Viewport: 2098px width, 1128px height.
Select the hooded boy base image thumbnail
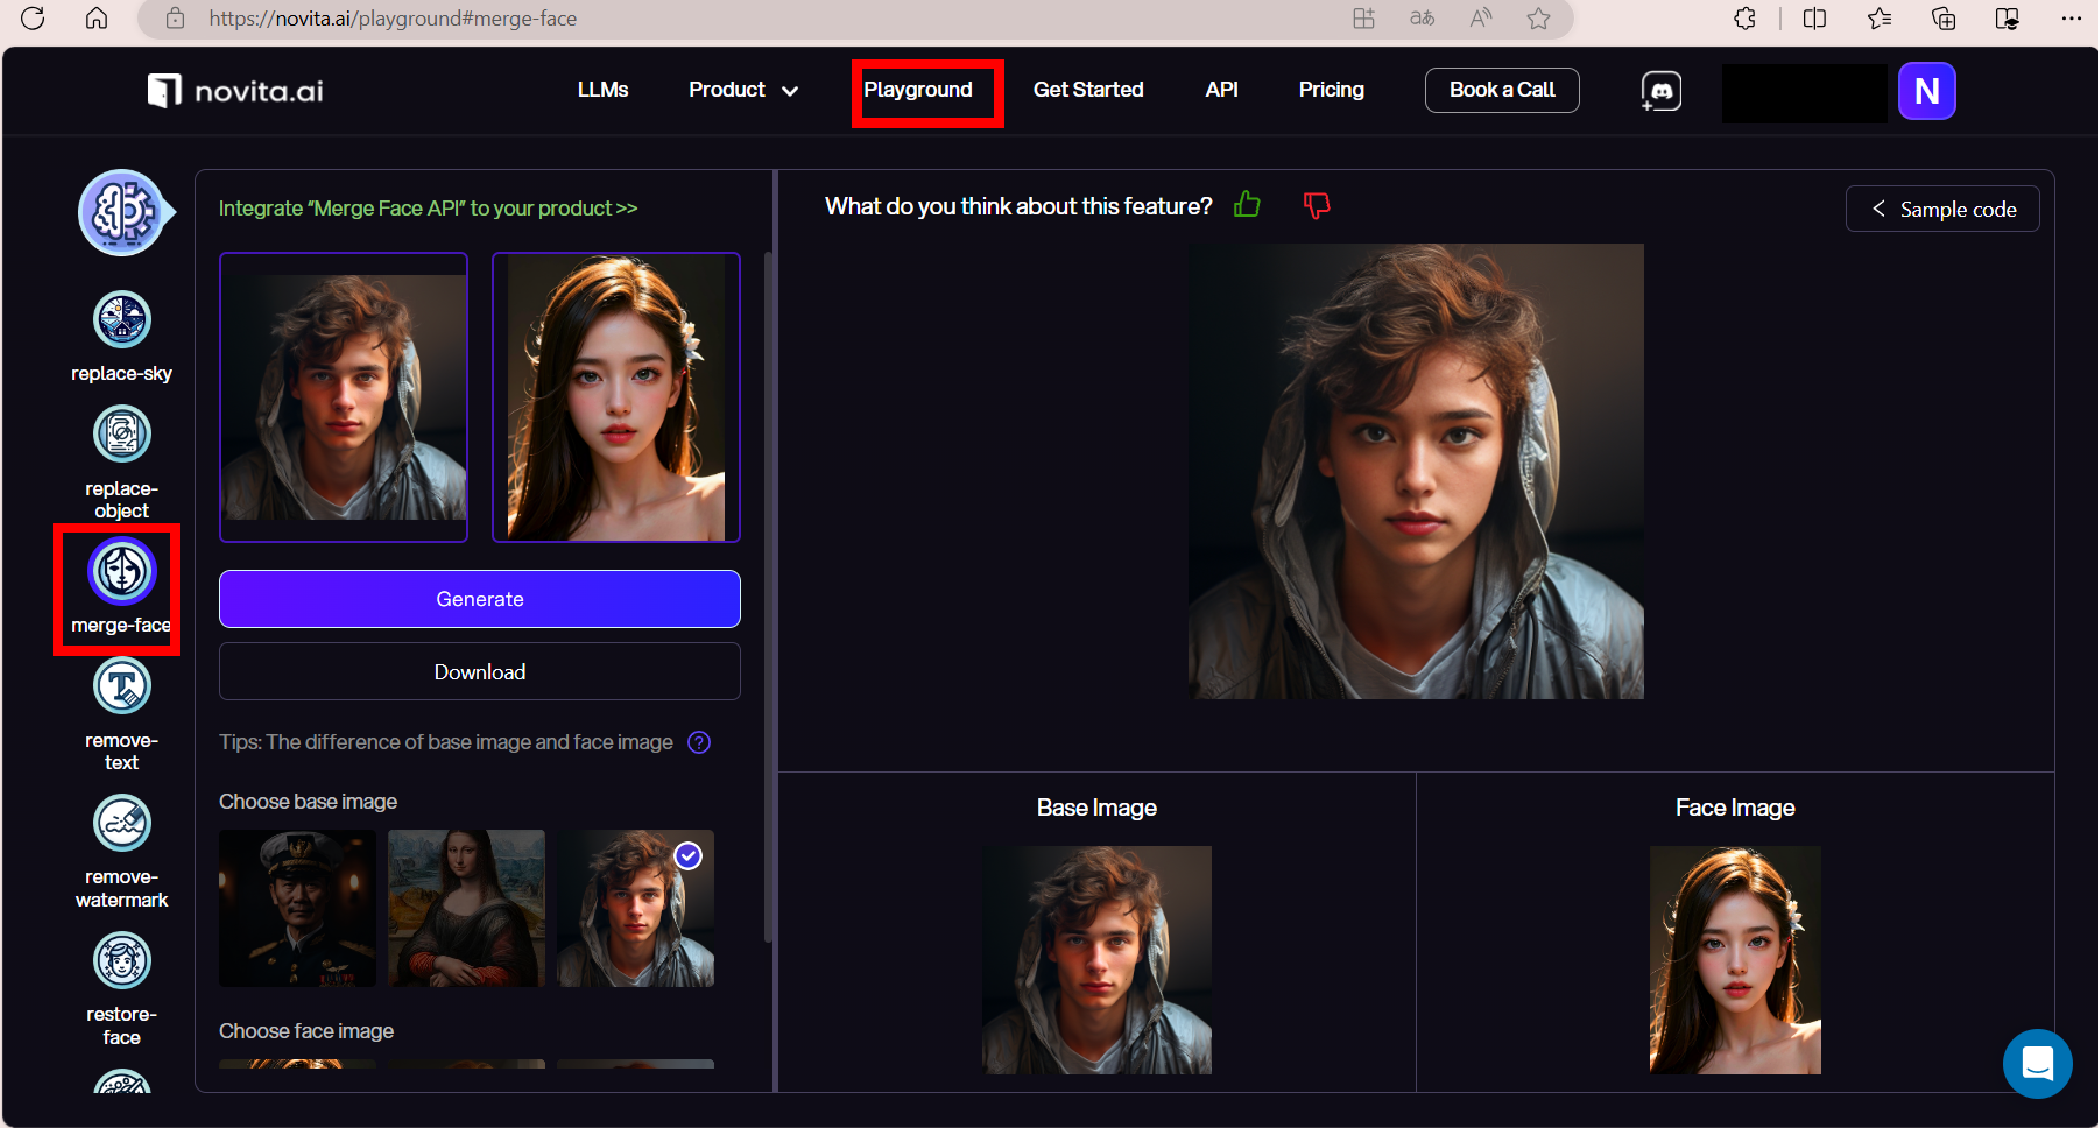click(x=635, y=908)
